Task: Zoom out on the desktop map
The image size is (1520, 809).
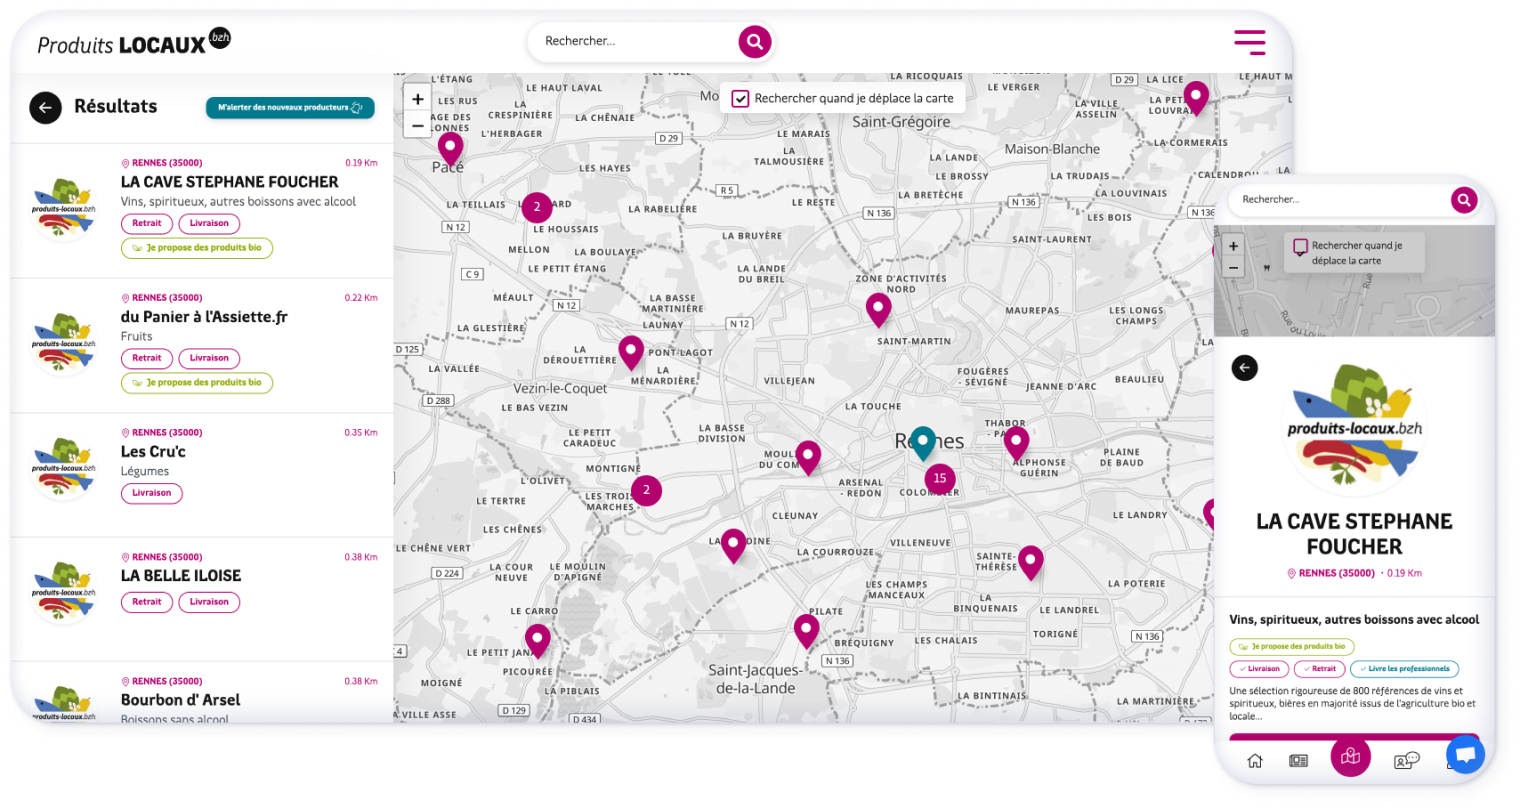Action: point(418,126)
